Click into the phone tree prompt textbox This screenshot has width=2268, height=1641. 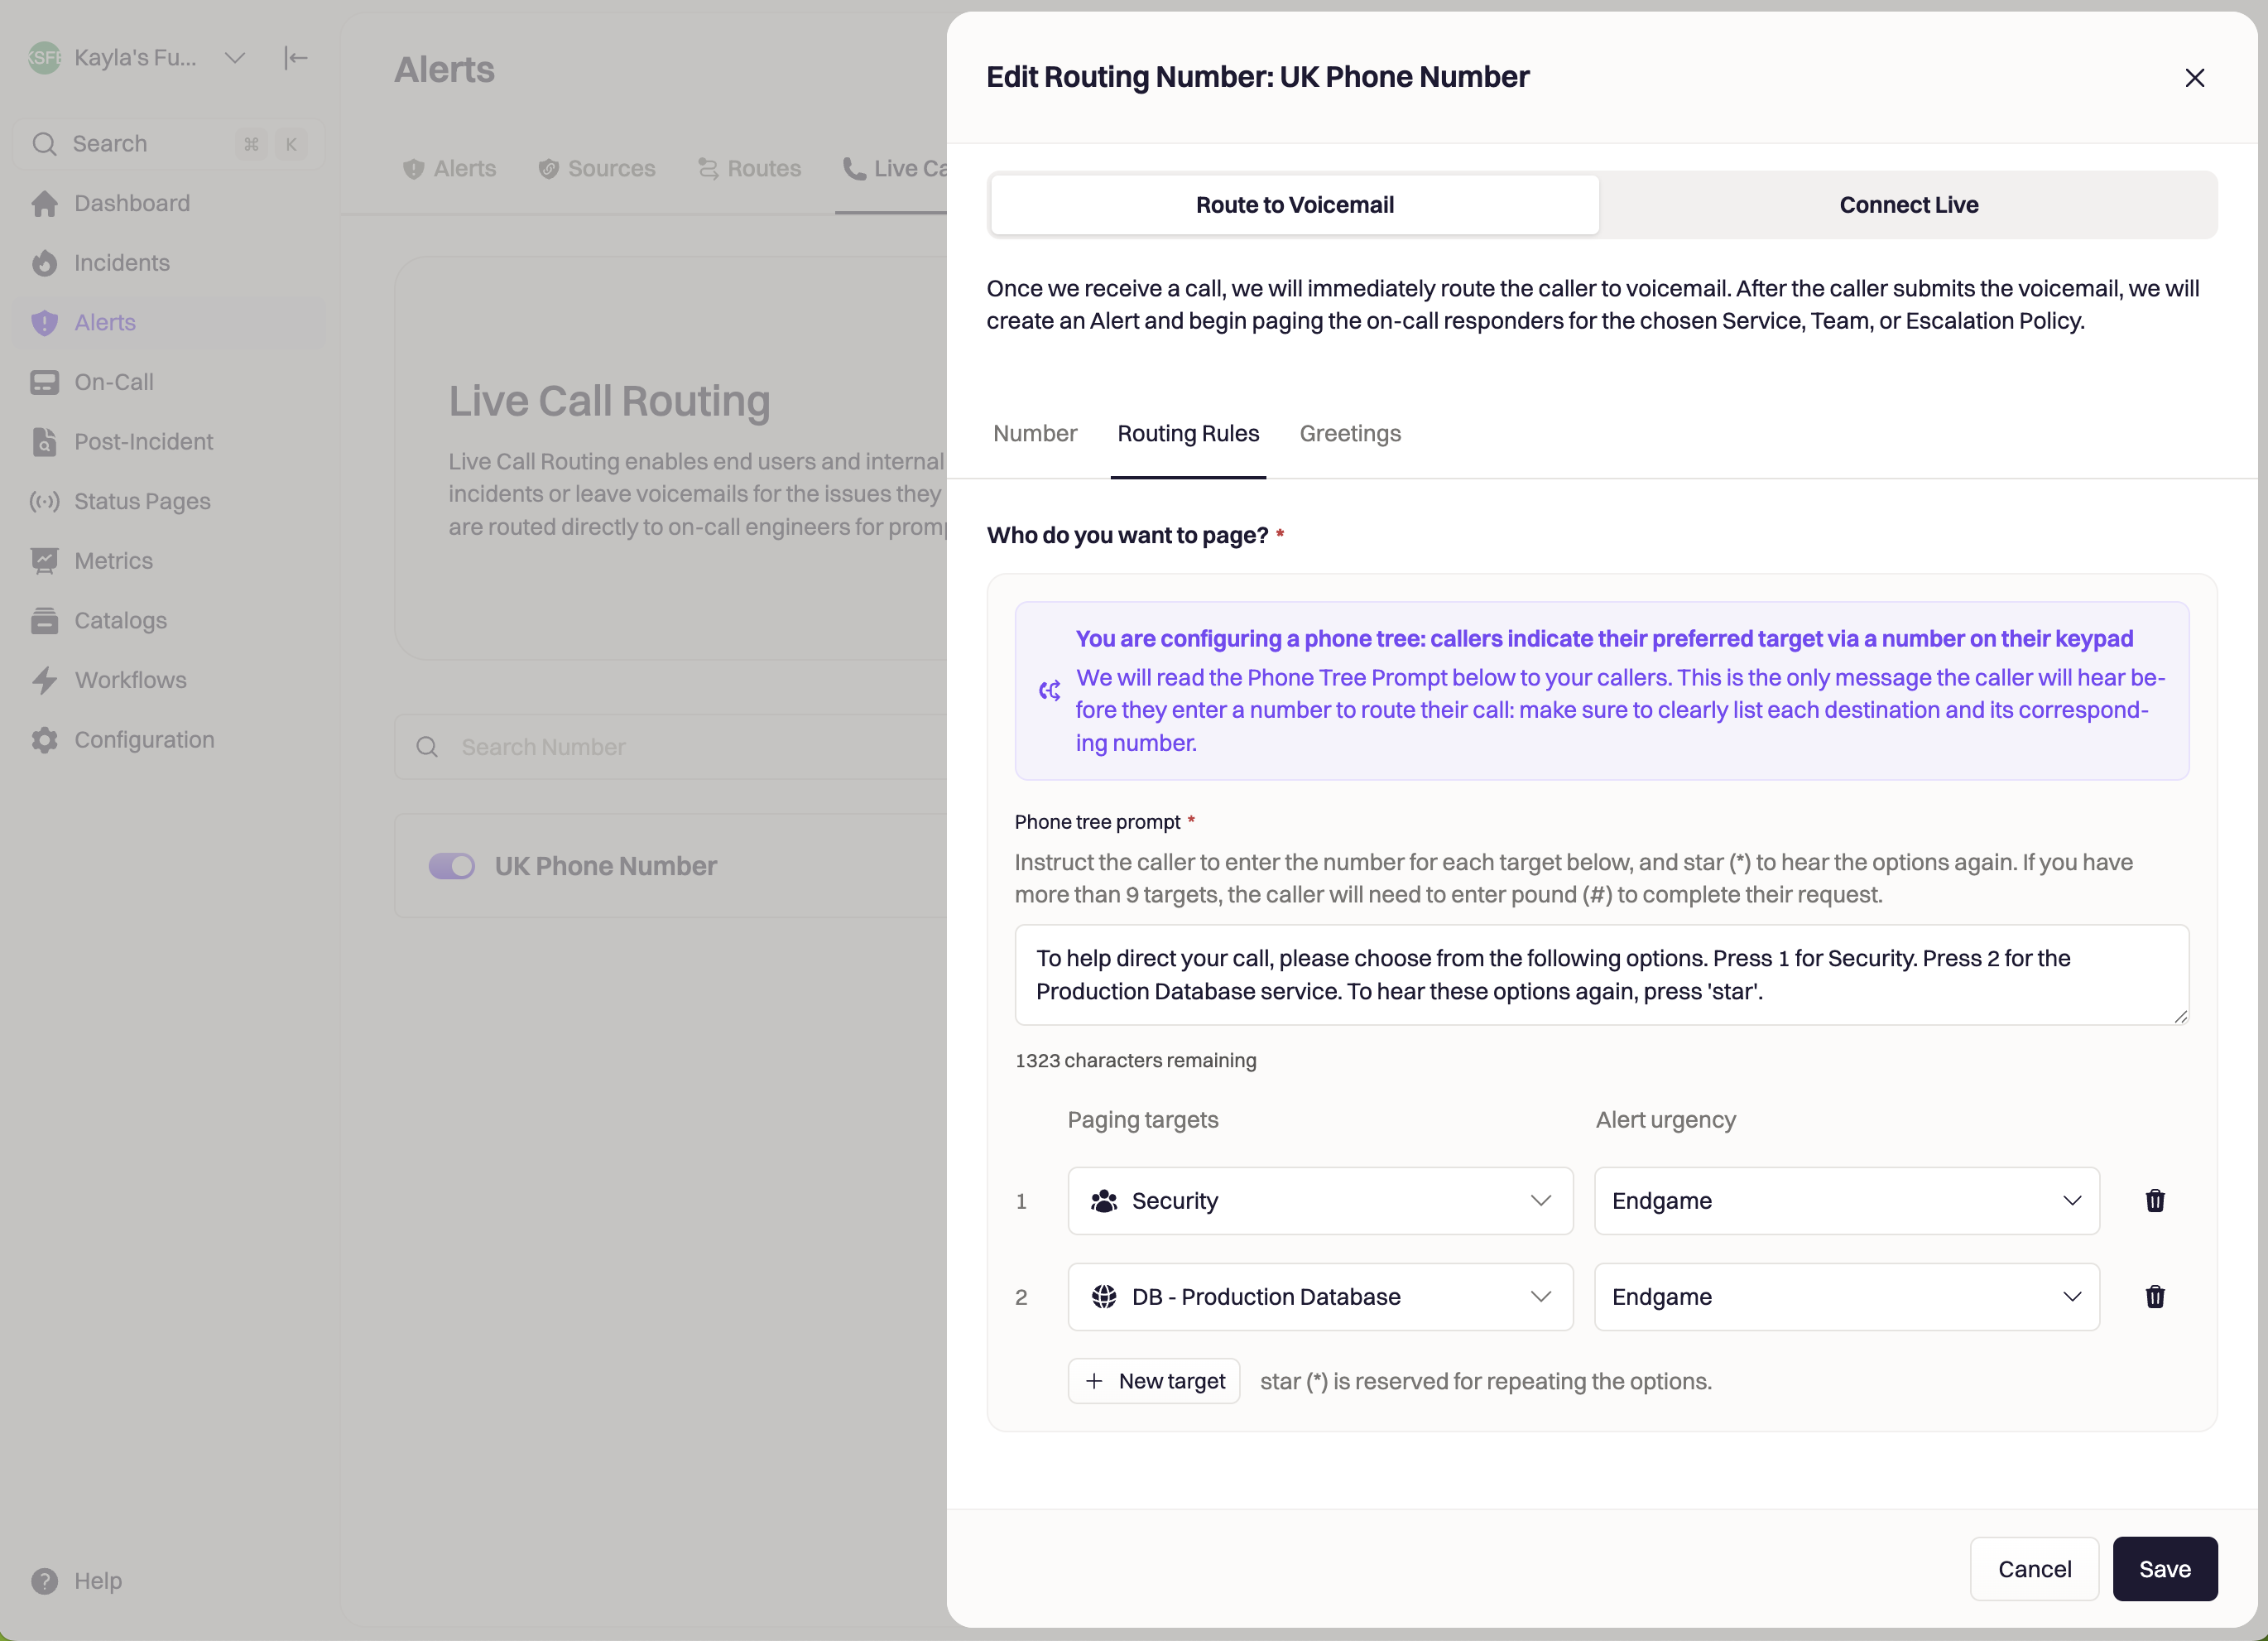[x=1600, y=974]
